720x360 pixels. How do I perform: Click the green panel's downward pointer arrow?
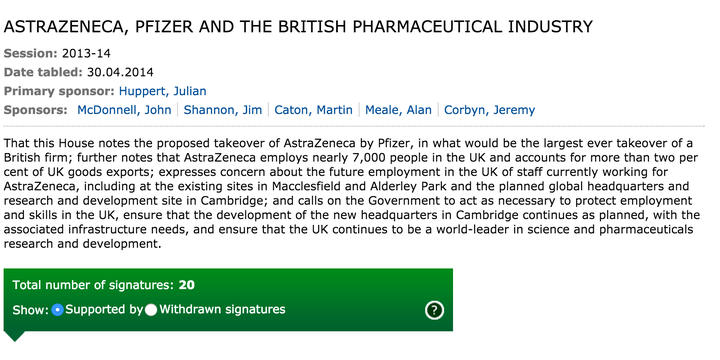tap(15, 336)
